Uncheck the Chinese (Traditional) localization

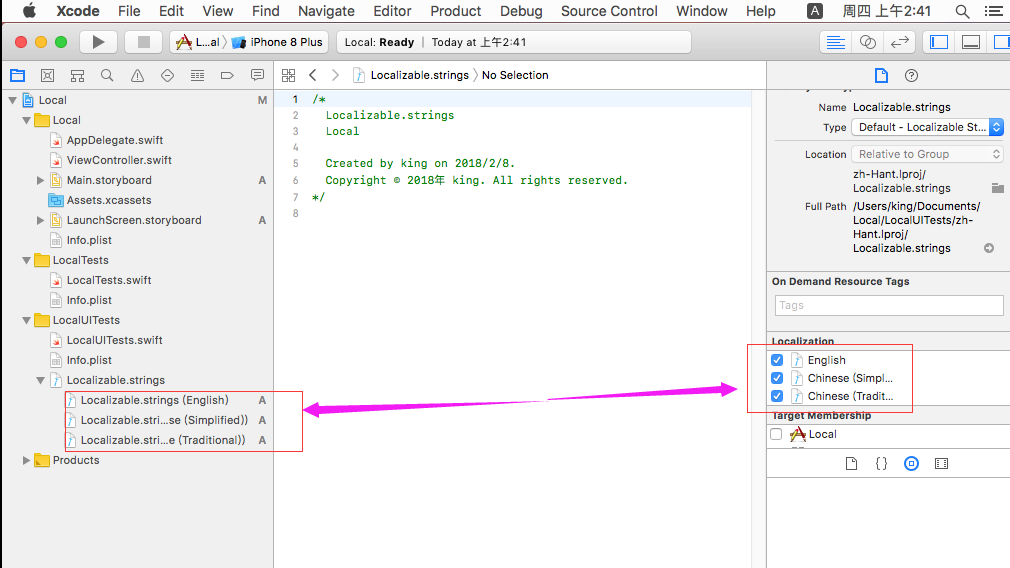777,396
